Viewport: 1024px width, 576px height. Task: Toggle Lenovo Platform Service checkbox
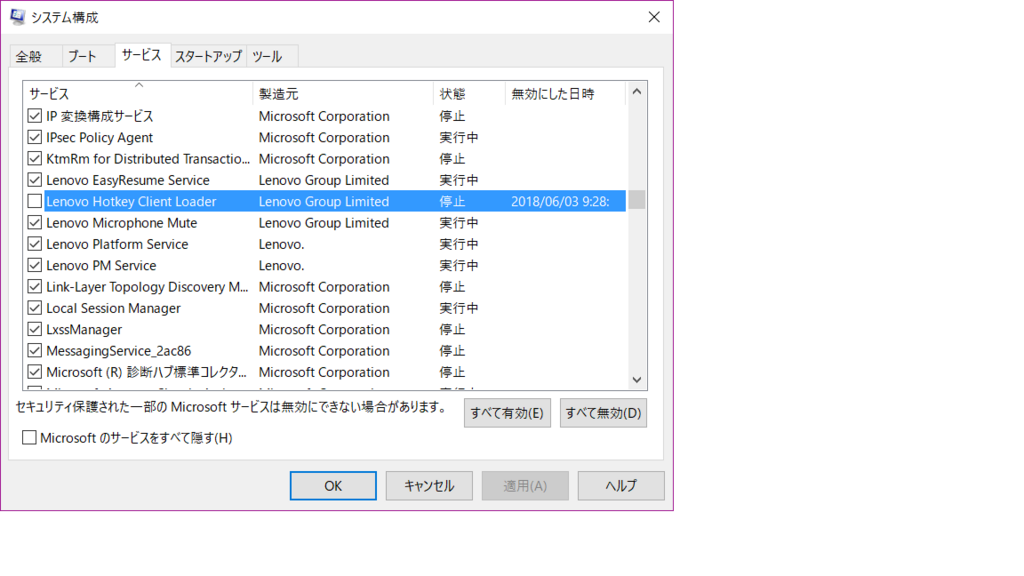pyautogui.click(x=35, y=244)
